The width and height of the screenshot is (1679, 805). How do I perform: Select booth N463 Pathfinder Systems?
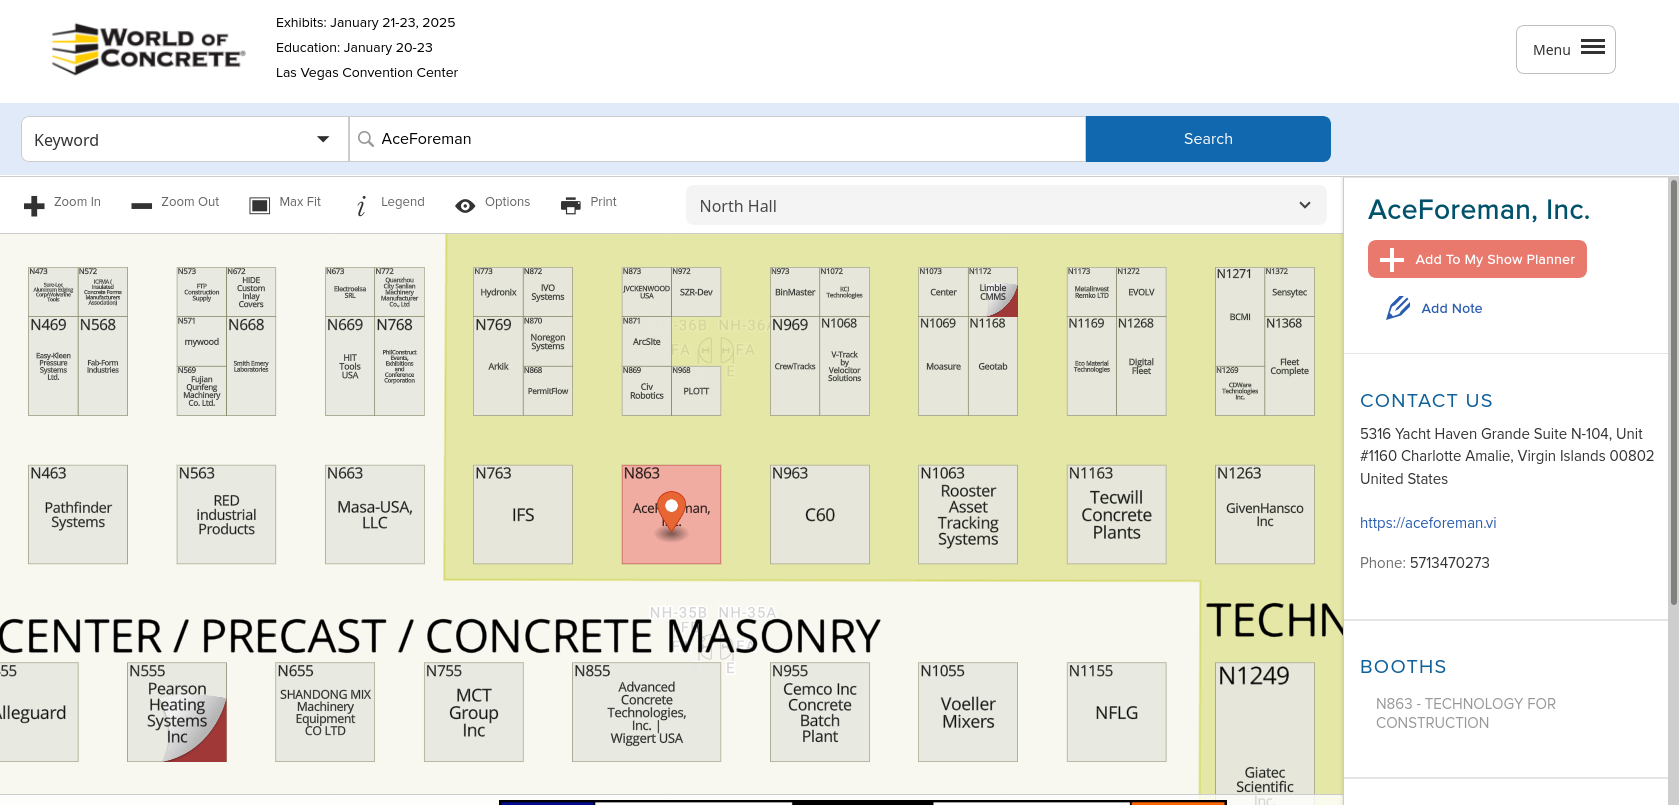tap(78, 514)
